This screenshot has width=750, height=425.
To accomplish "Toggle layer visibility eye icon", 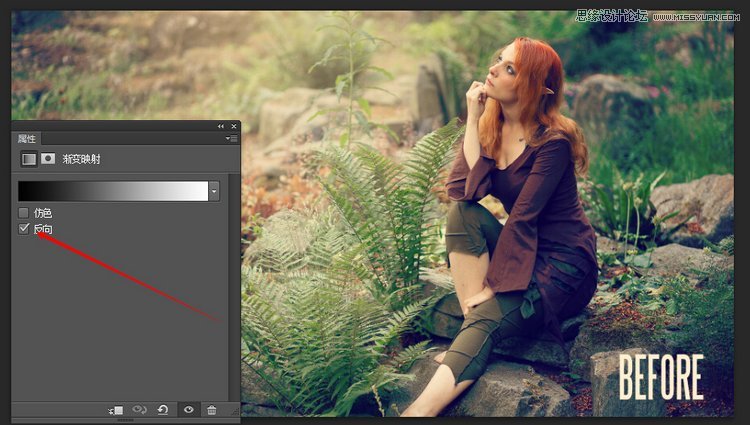I will 187,410.
